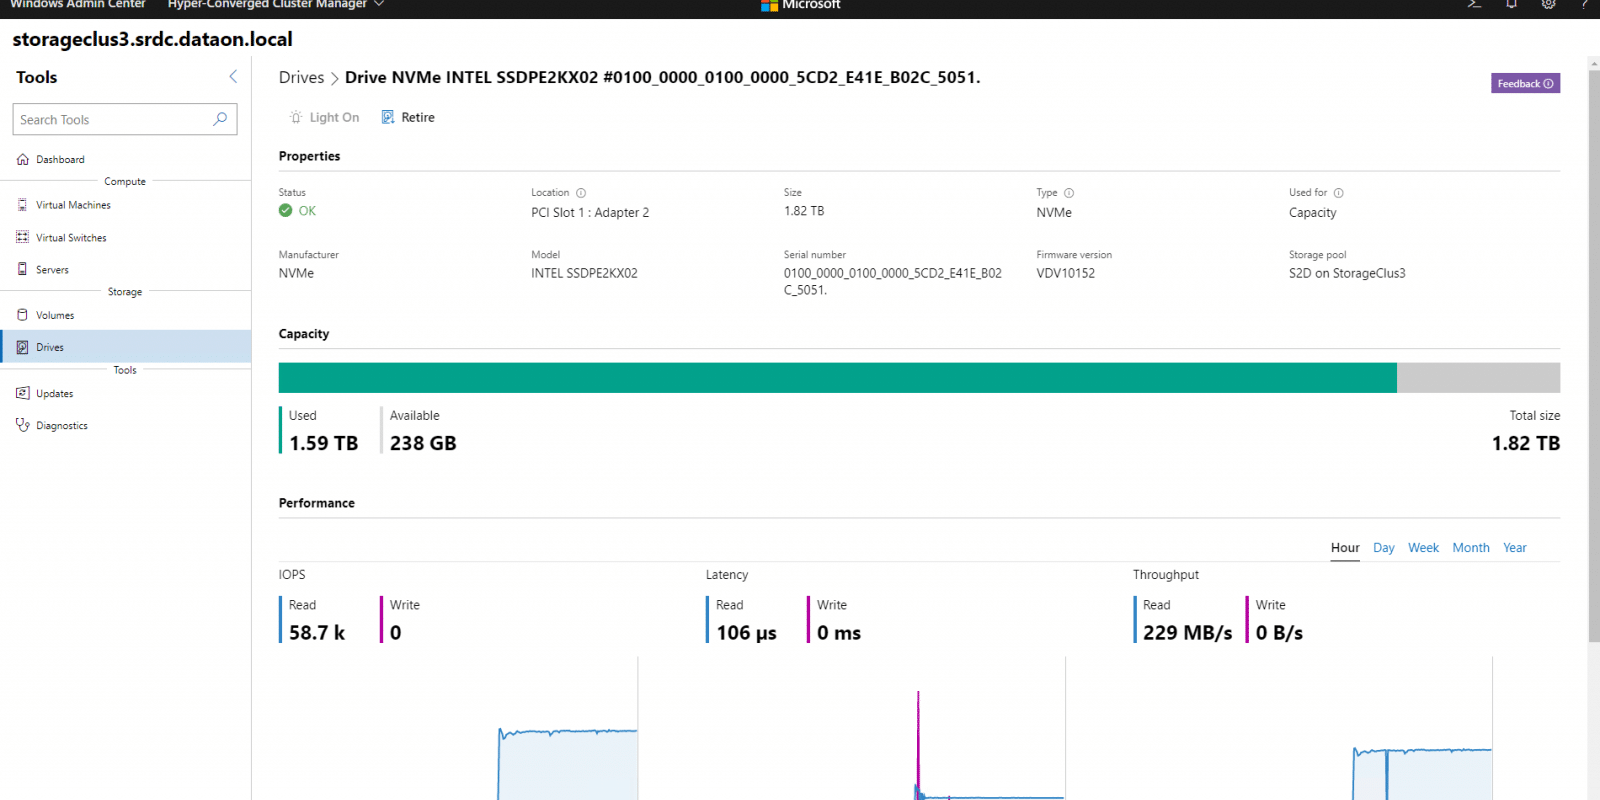Click storageclus3.srdc.dataon.local cluster name
Viewport: 1600px width, 800px height.
click(x=153, y=40)
